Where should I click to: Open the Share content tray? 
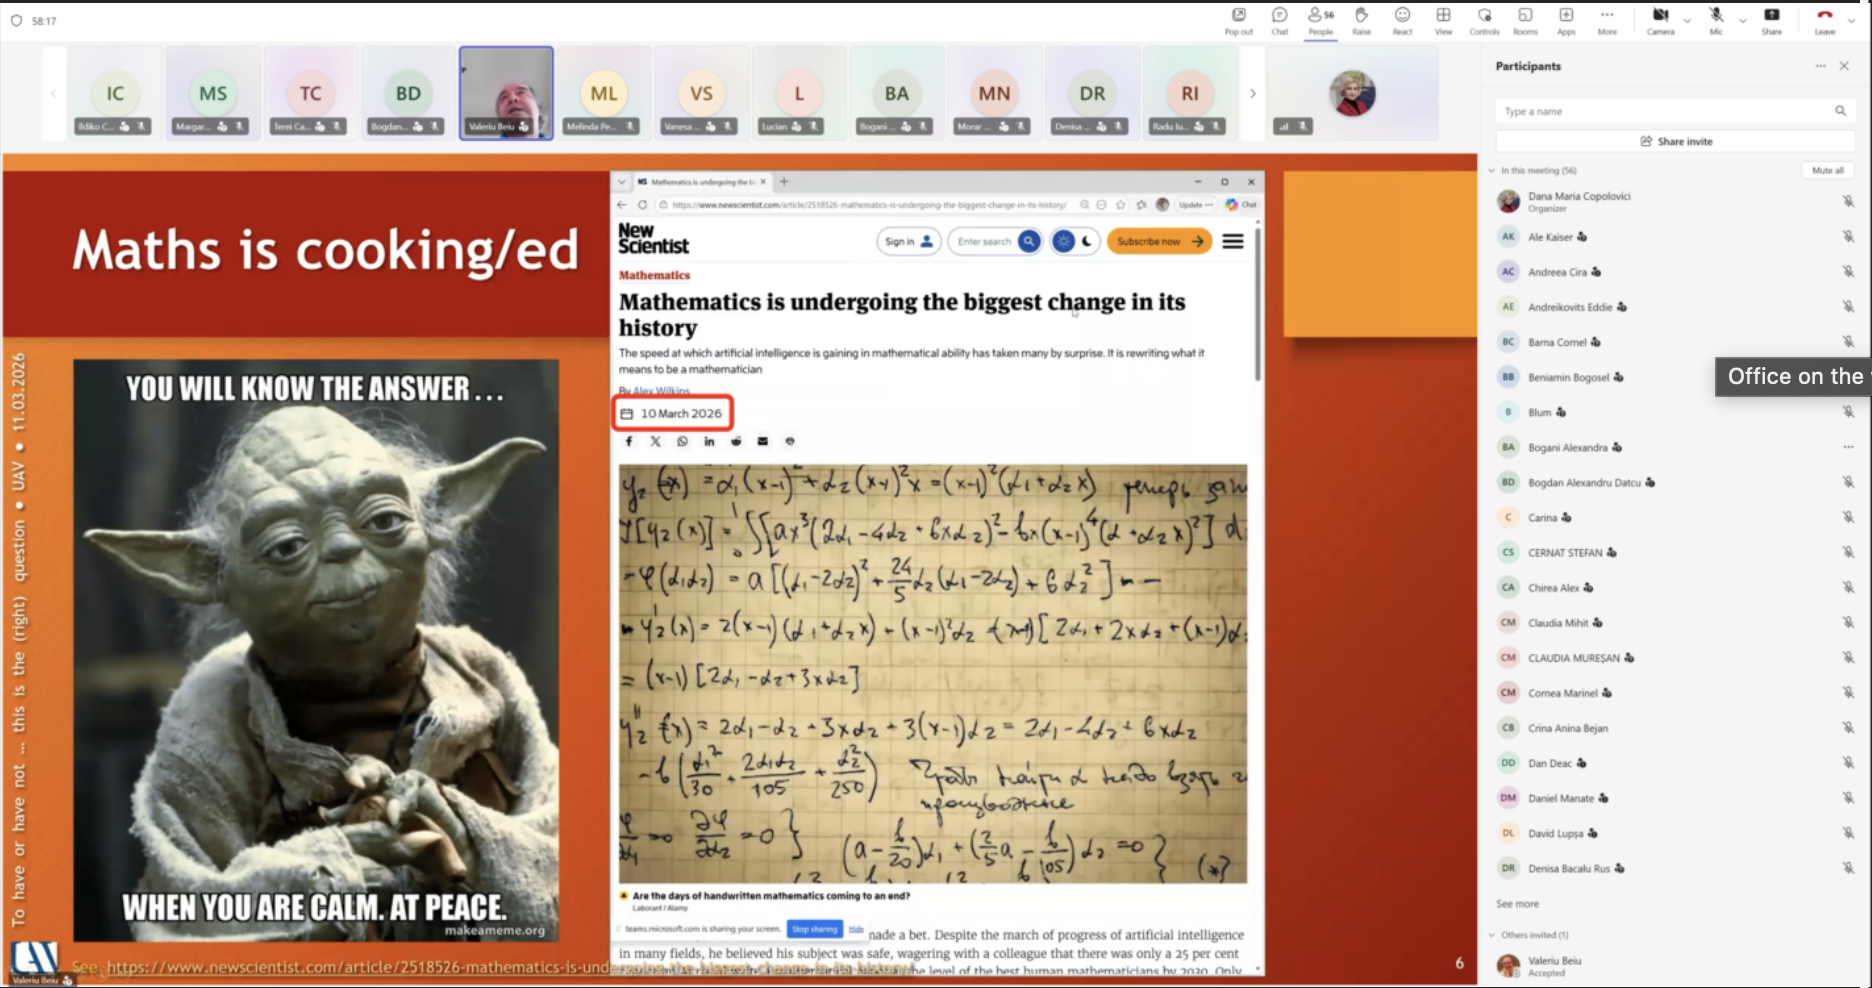(x=1771, y=19)
